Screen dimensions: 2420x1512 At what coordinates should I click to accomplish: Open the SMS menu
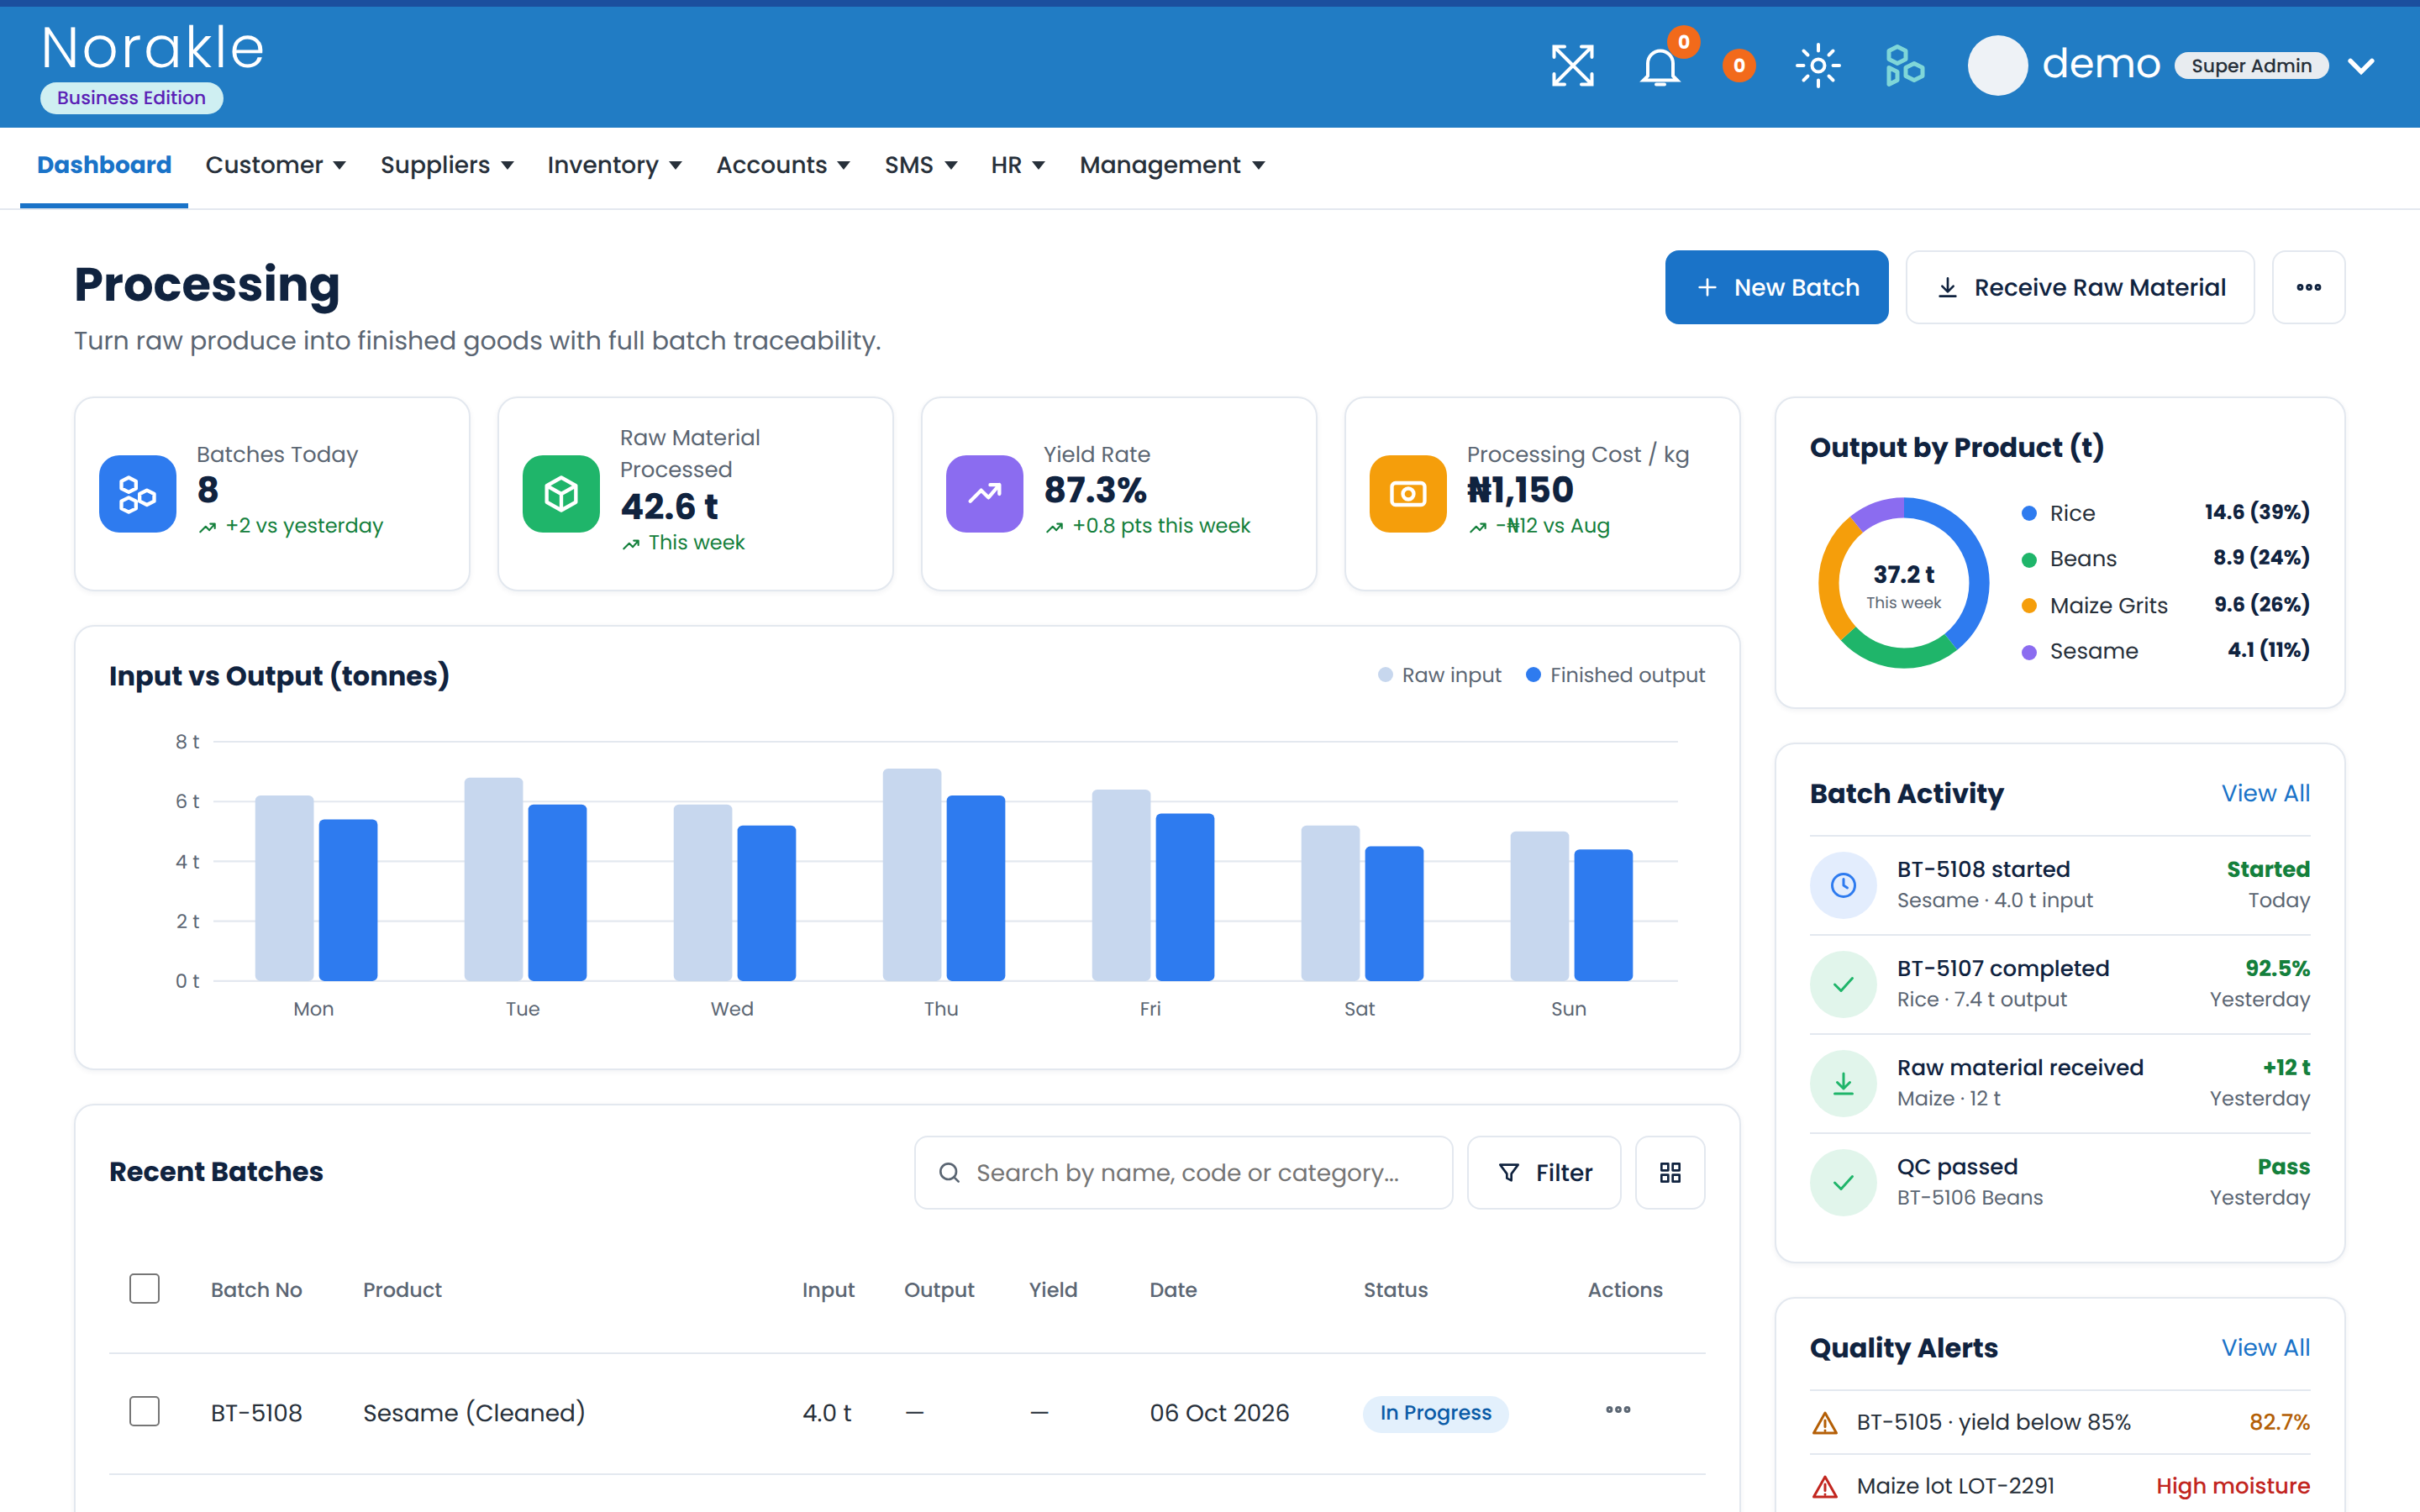(x=921, y=165)
